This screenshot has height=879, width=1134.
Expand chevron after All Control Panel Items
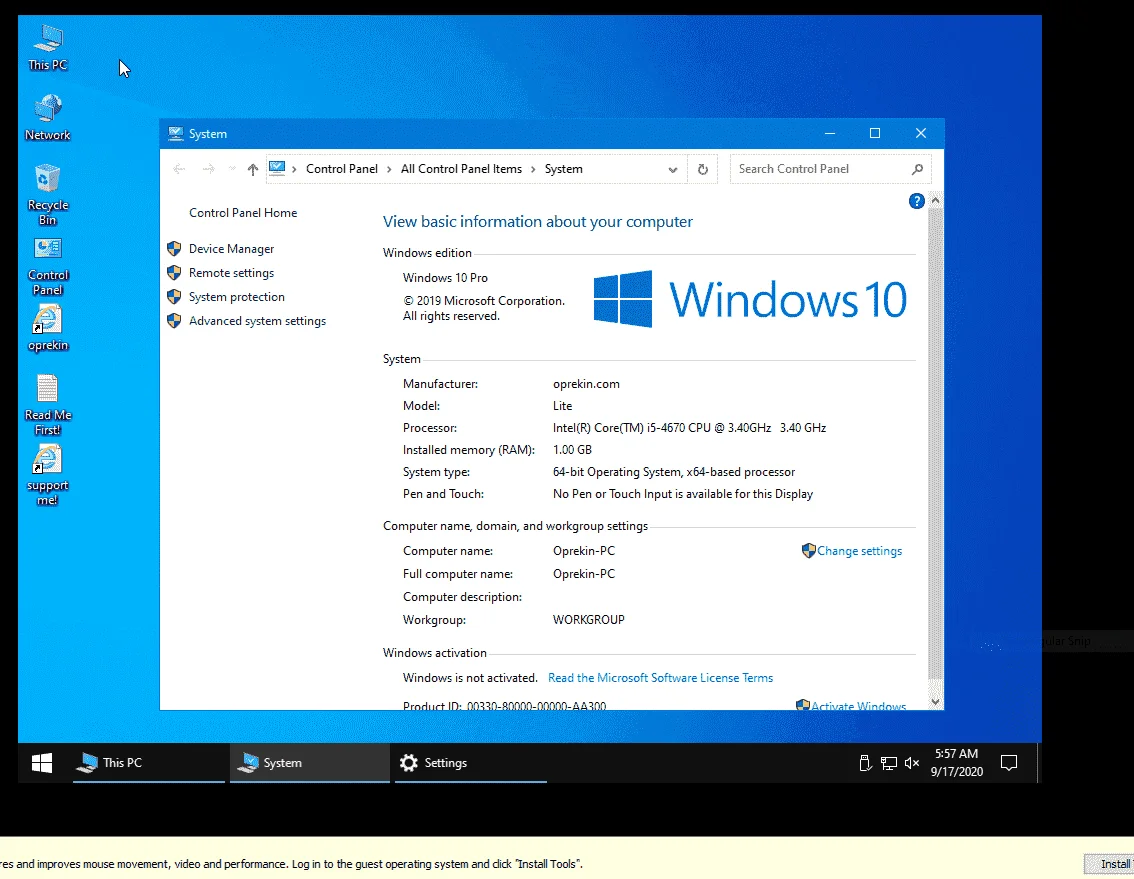(x=533, y=169)
